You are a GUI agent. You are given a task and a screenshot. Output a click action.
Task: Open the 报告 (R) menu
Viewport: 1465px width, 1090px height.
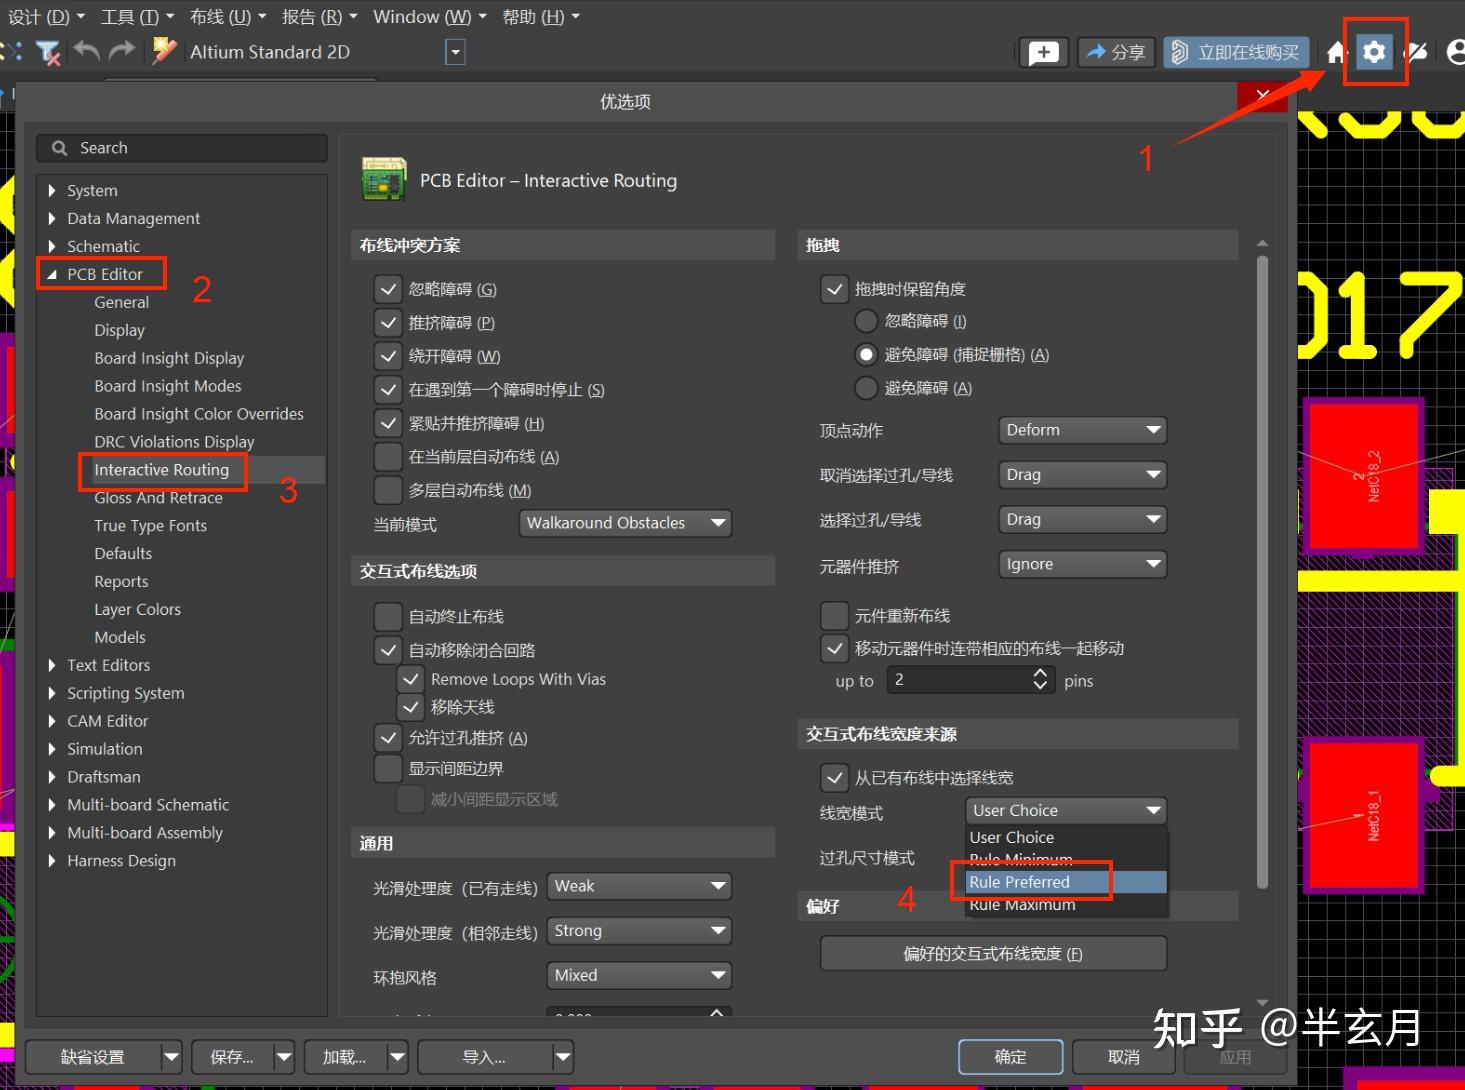tap(319, 17)
